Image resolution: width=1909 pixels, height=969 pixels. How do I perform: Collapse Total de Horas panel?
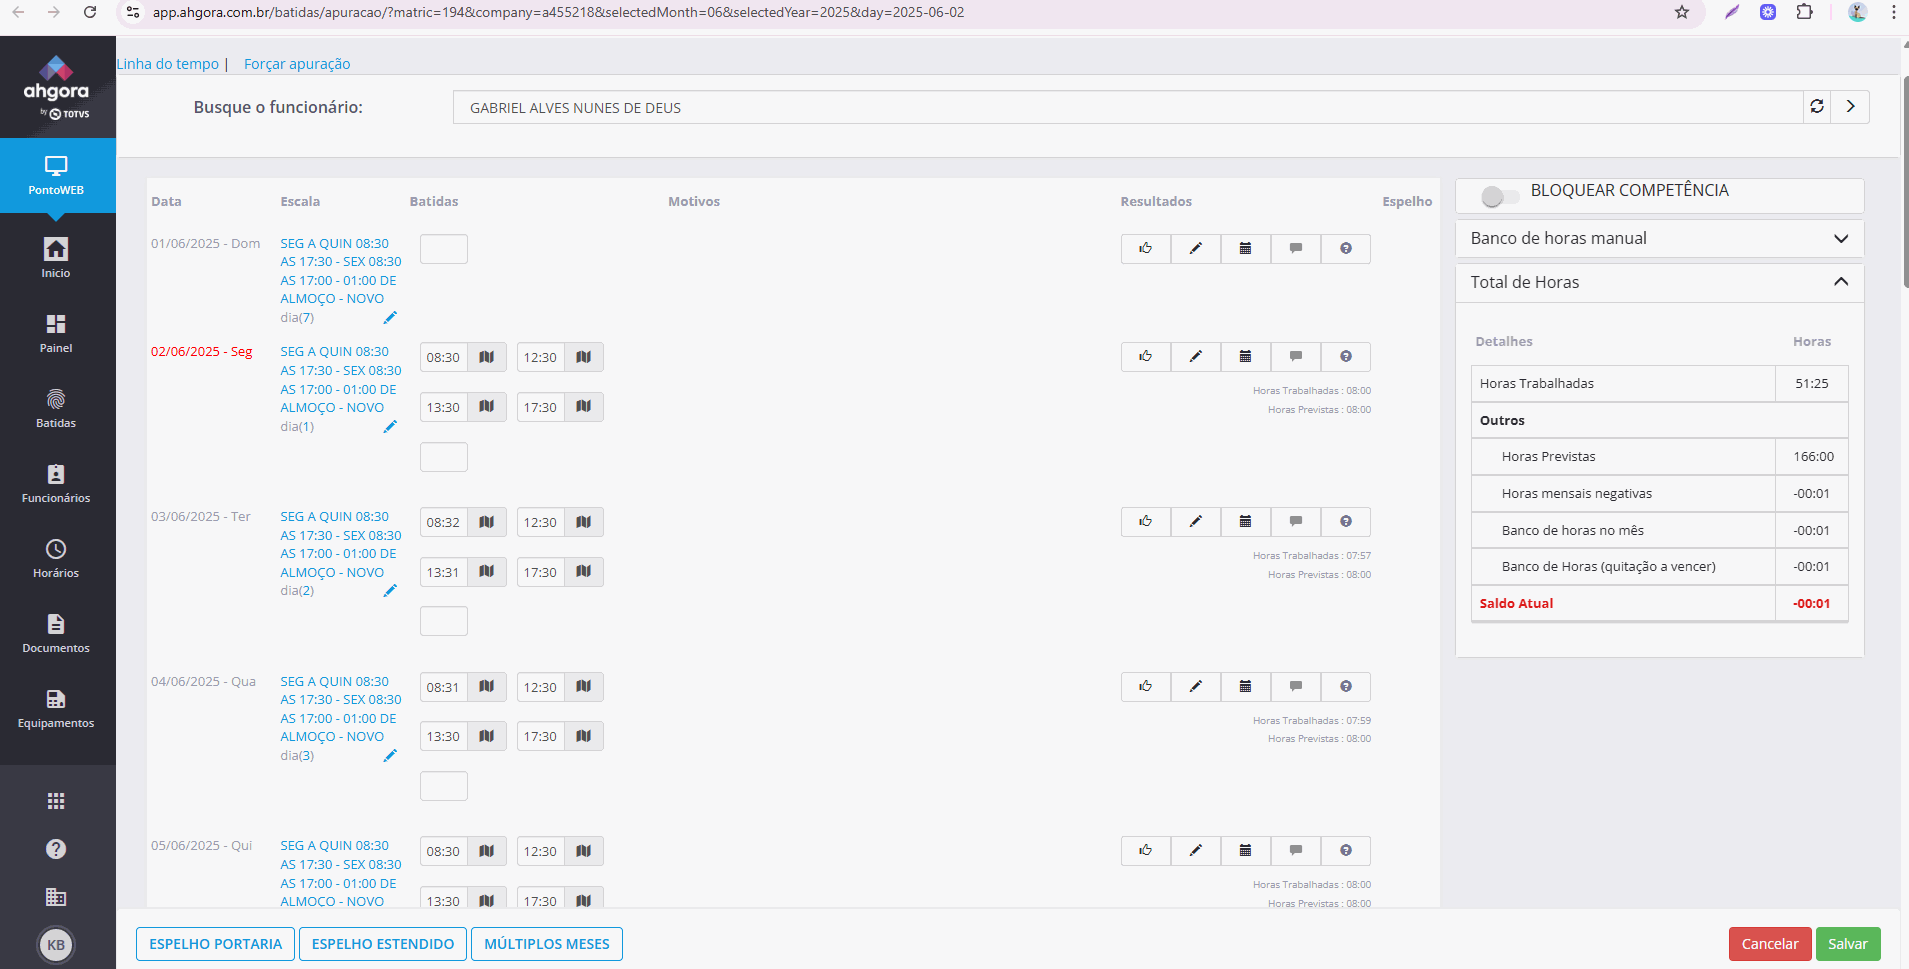(1660, 282)
